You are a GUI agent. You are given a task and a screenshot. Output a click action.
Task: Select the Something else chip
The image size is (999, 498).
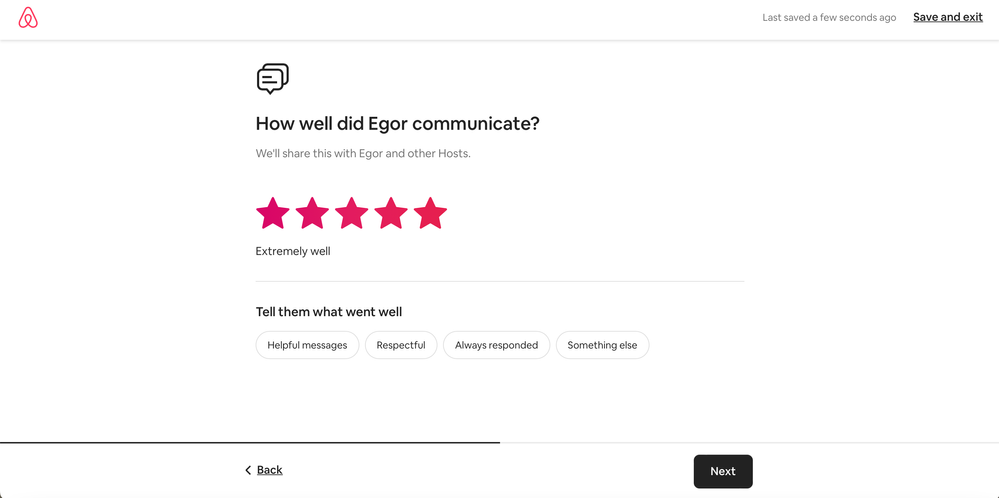click(602, 345)
